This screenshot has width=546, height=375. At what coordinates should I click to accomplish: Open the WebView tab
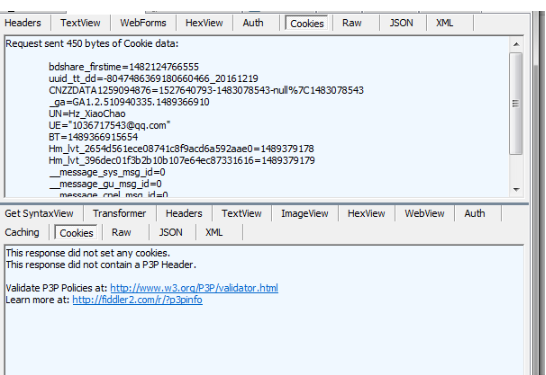coord(424,213)
